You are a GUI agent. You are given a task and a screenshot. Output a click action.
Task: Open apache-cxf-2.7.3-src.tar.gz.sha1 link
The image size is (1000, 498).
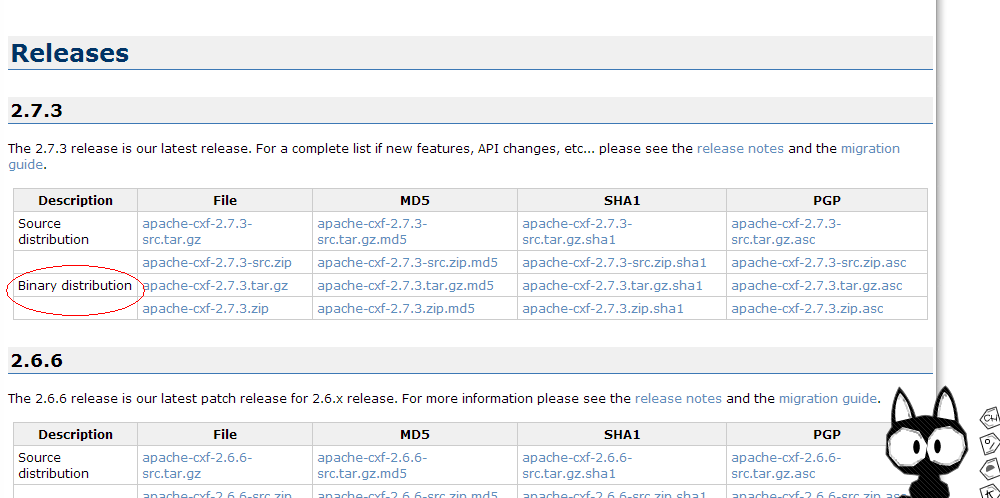tap(577, 231)
